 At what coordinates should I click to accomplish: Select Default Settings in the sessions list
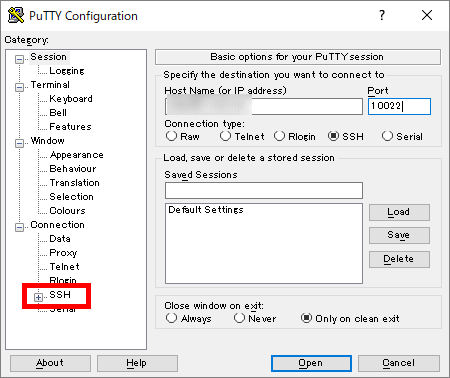206,210
